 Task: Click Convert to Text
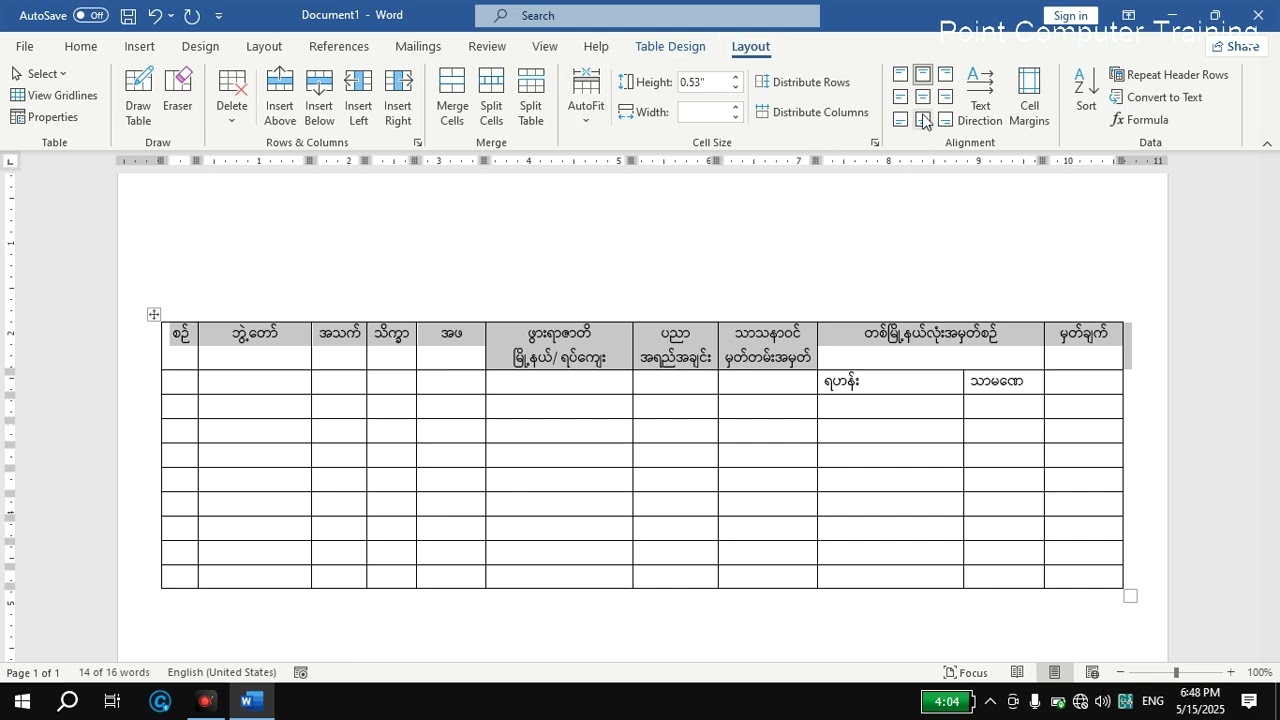click(x=1156, y=97)
